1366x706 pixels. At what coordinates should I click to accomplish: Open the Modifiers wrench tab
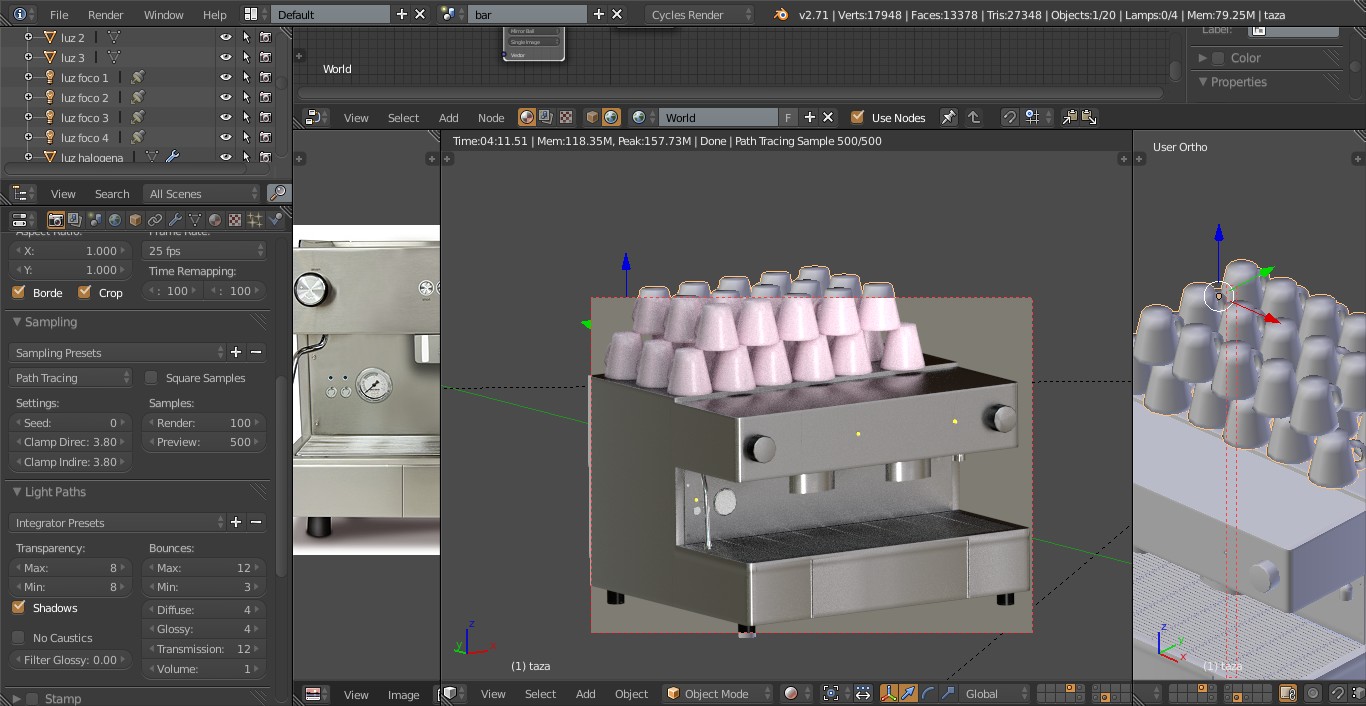pyautogui.click(x=175, y=220)
